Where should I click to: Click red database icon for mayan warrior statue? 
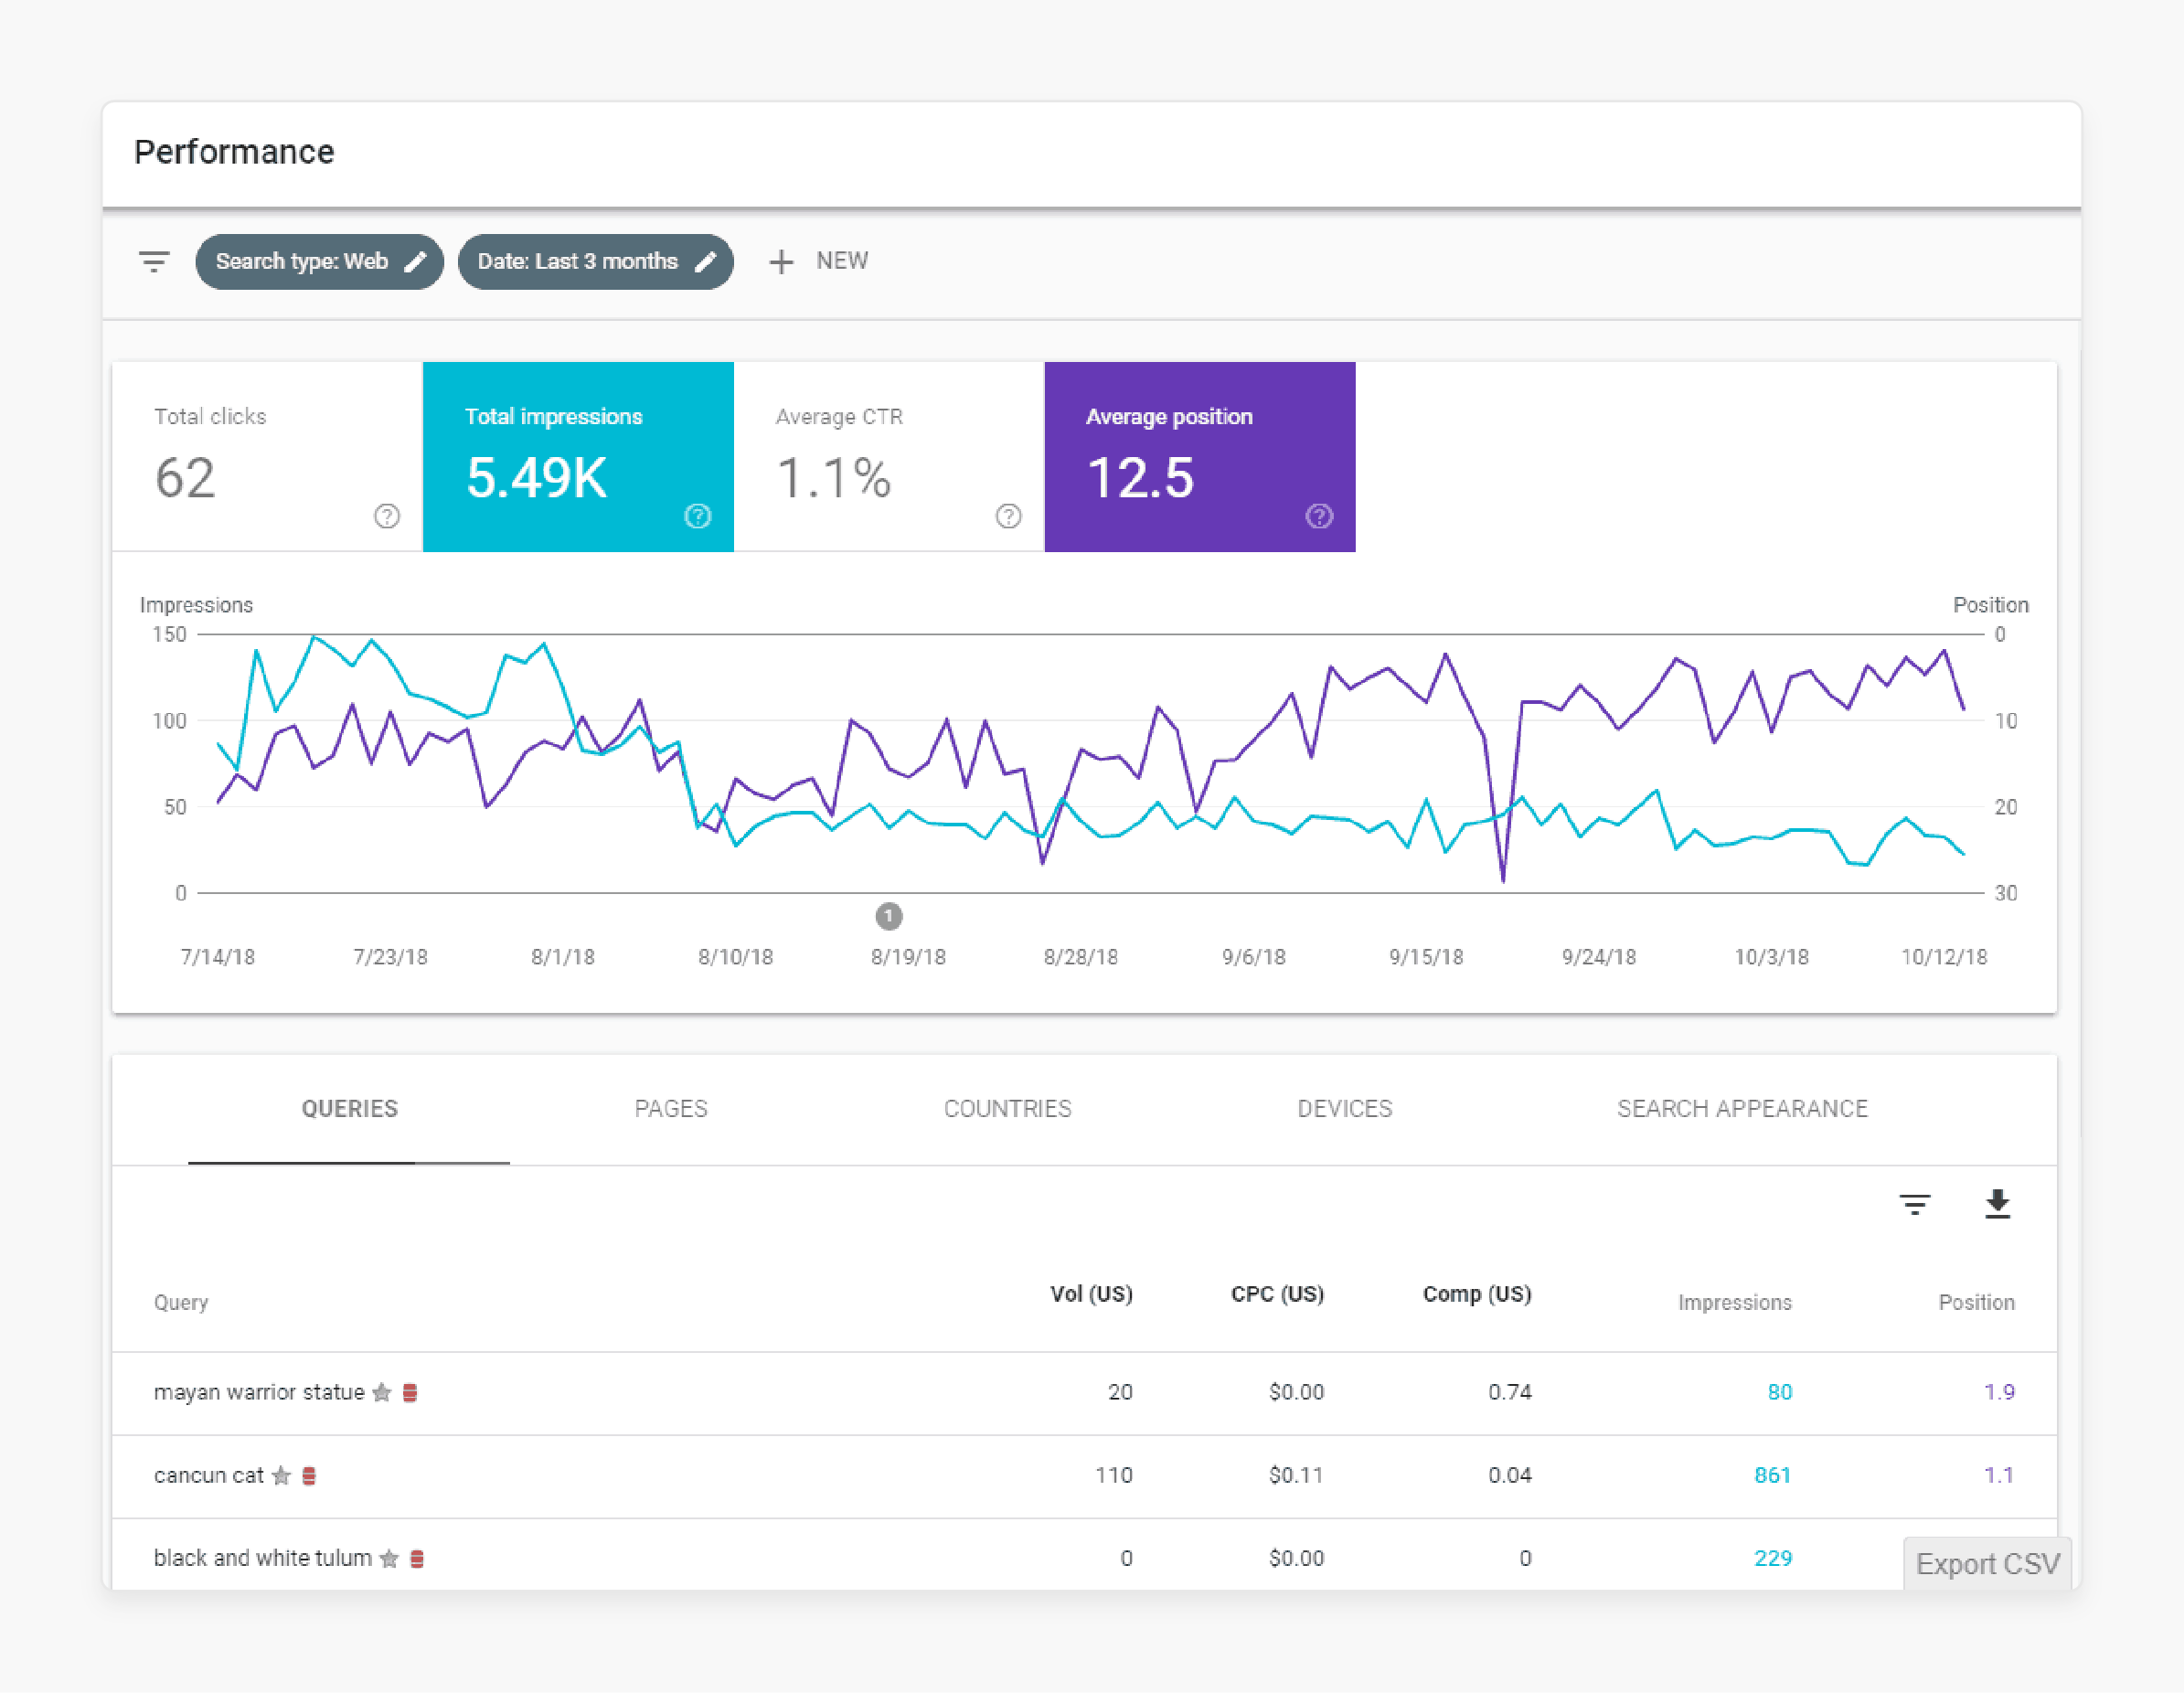pyautogui.click(x=410, y=1392)
